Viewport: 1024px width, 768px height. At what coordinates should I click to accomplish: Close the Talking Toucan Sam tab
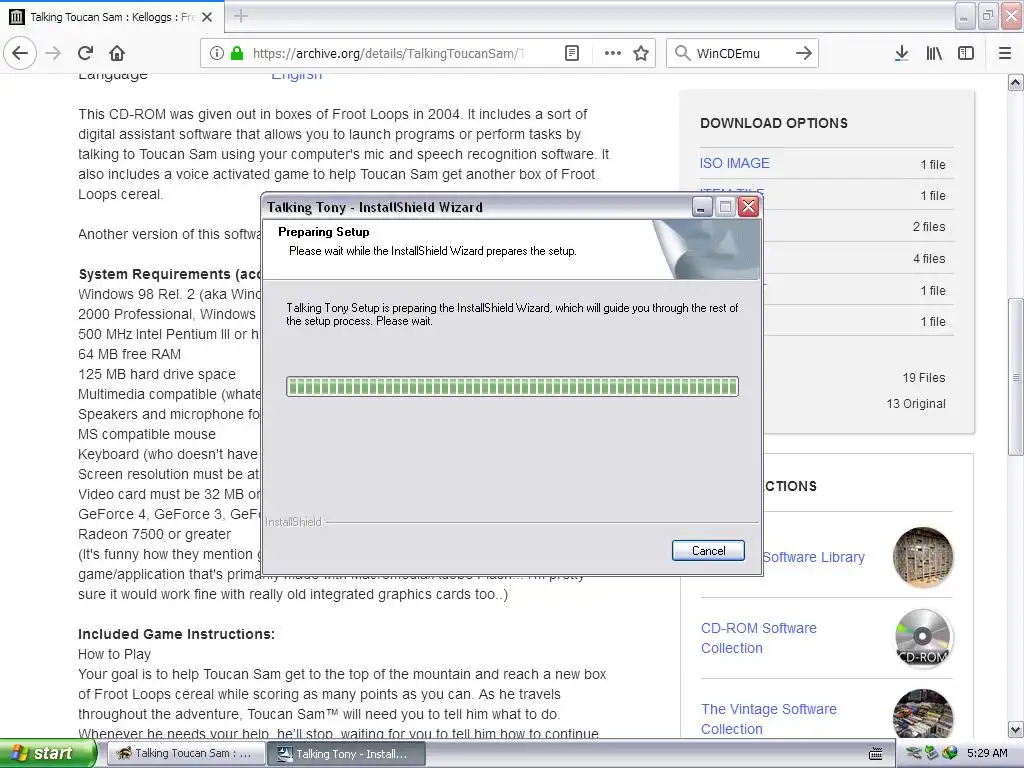(207, 17)
